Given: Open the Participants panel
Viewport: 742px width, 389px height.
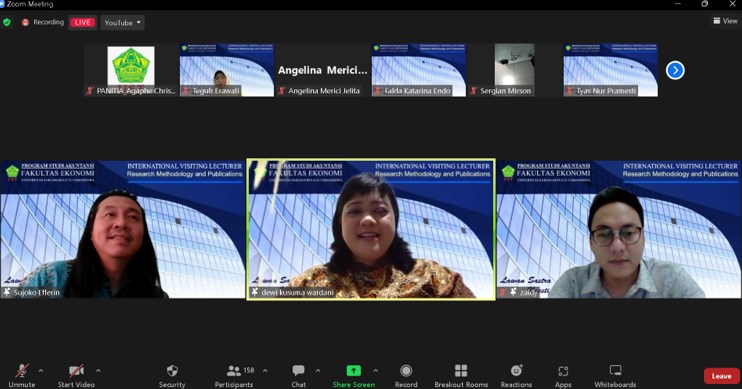Looking at the screenshot, I should 234,376.
